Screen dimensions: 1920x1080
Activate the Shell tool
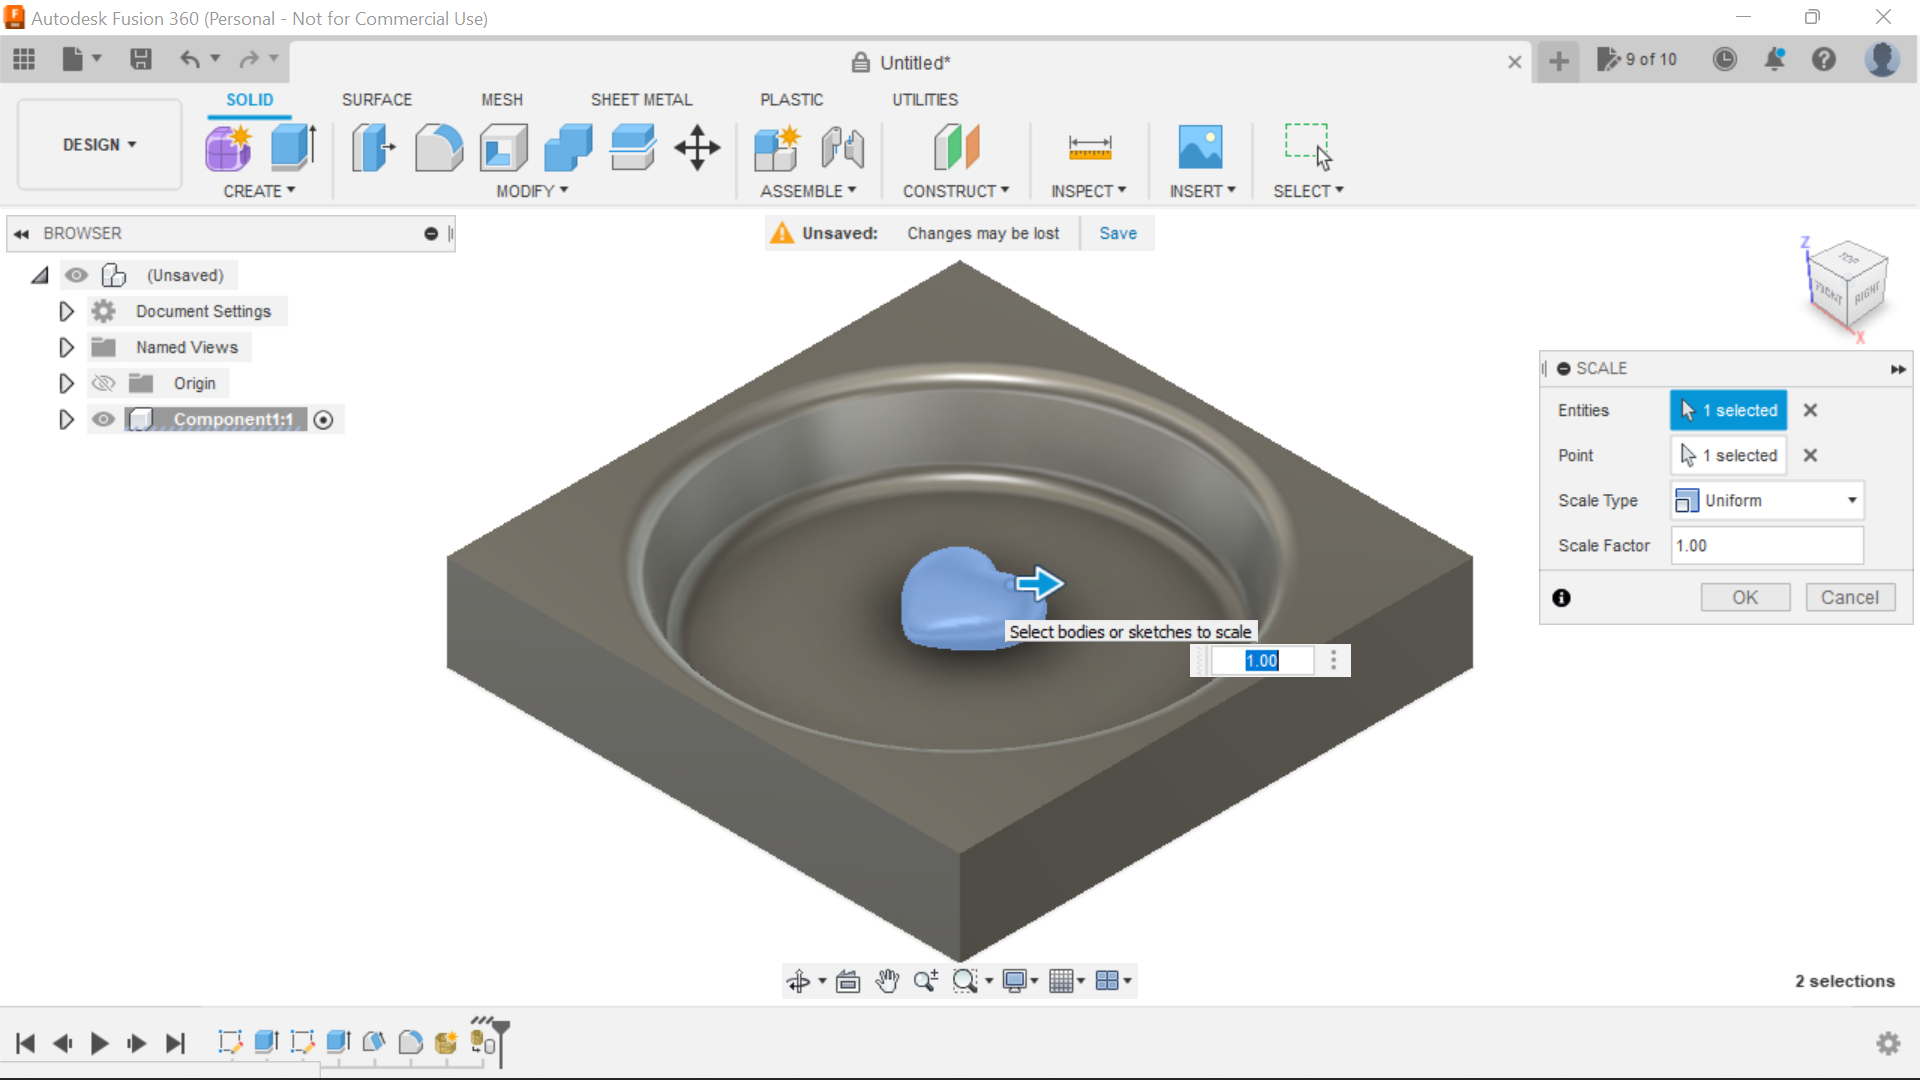click(x=503, y=147)
